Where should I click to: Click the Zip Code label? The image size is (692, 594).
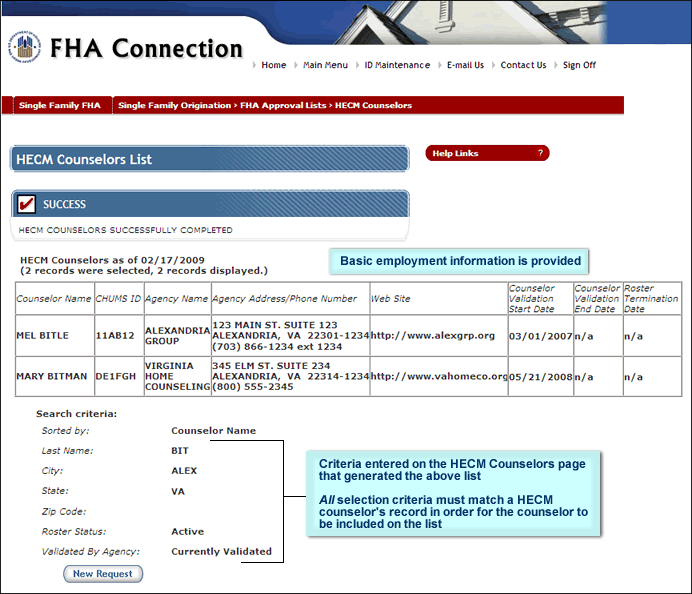point(64,511)
